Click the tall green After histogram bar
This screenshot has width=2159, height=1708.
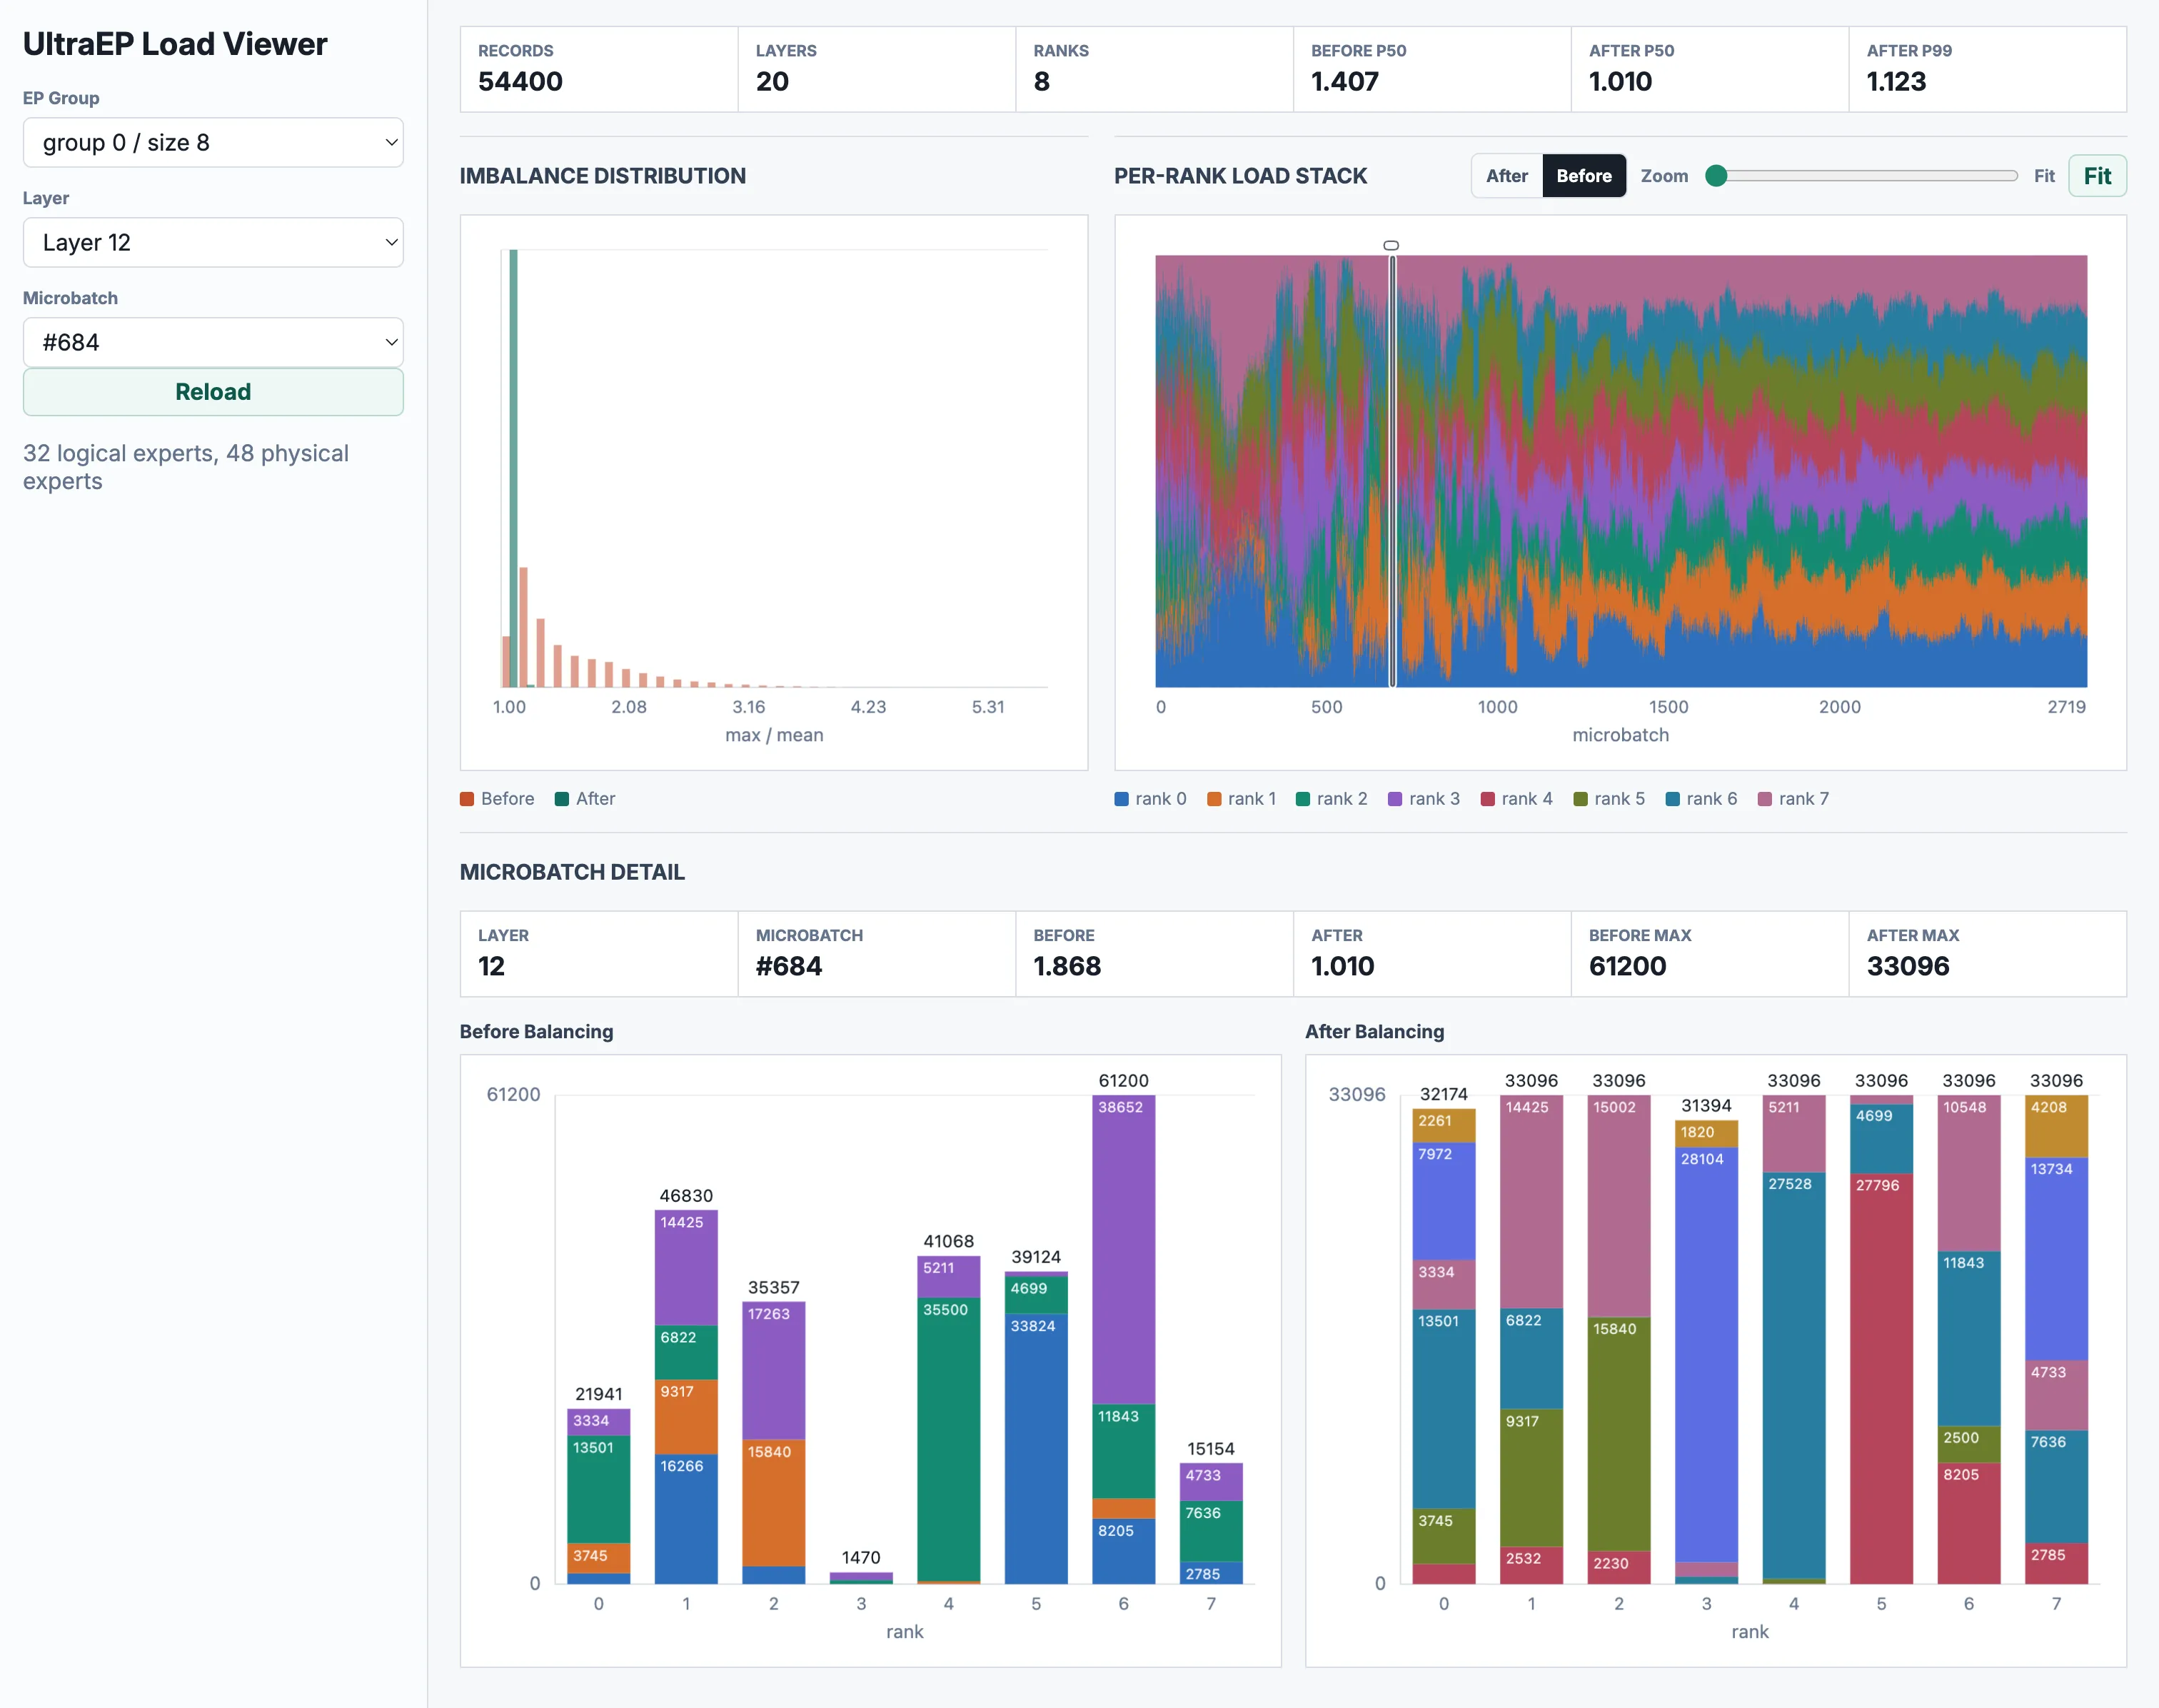click(x=513, y=468)
